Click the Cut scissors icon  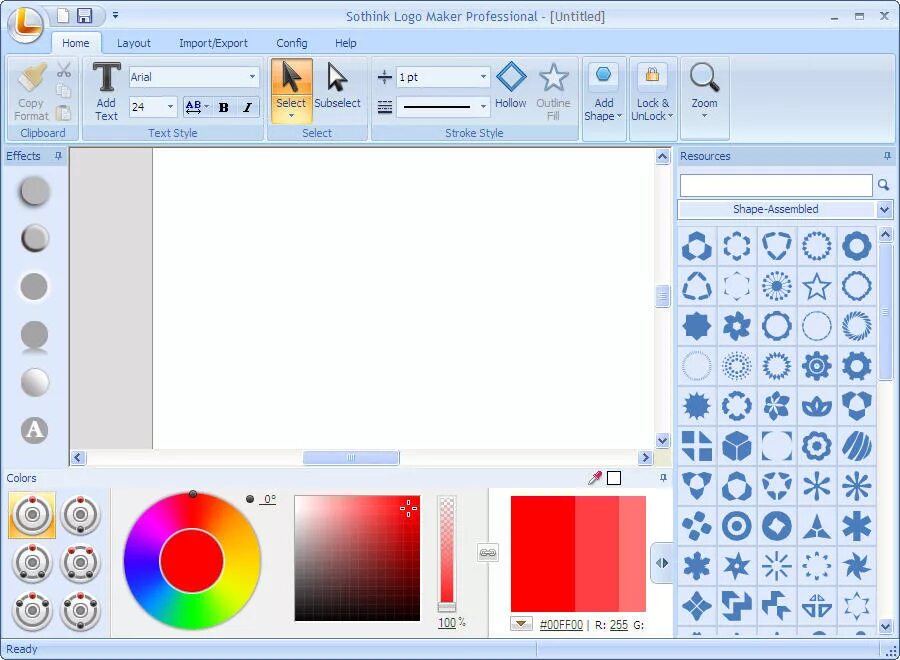coord(64,70)
